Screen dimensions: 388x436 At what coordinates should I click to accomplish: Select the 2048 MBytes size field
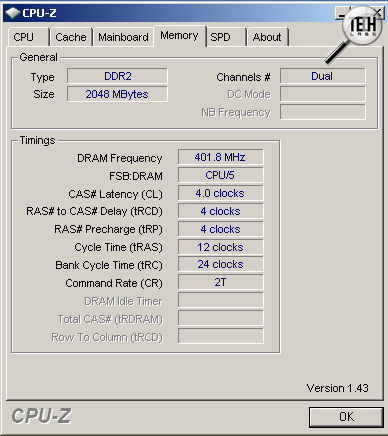[117, 94]
